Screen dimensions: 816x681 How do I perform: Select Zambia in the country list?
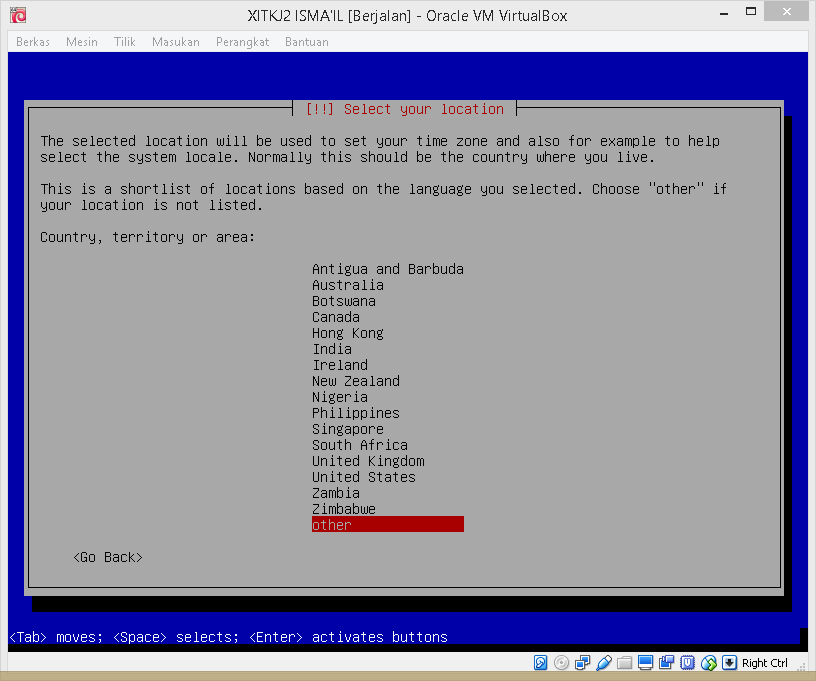(388, 493)
